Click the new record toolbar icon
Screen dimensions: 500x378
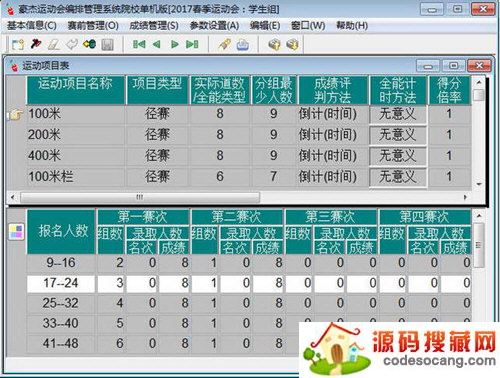click(18, 44)
